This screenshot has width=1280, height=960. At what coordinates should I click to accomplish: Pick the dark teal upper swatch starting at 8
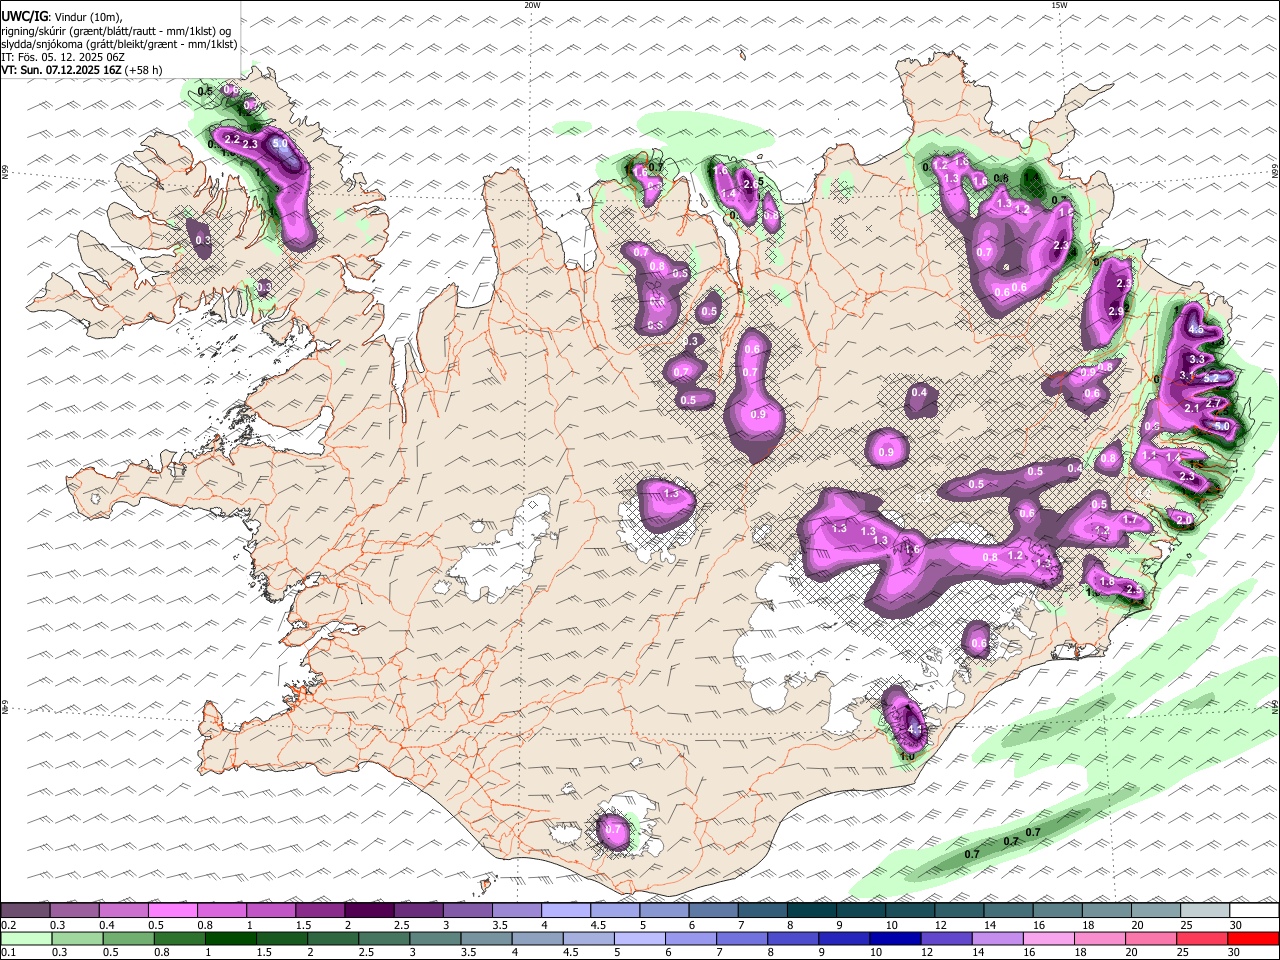tap(810, 911)
